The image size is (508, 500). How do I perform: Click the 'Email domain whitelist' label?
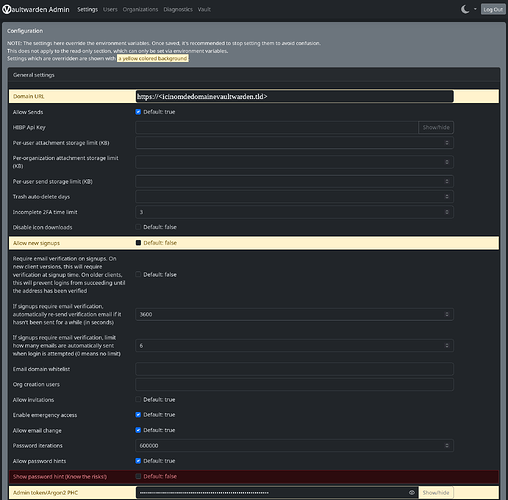point(41,369)
